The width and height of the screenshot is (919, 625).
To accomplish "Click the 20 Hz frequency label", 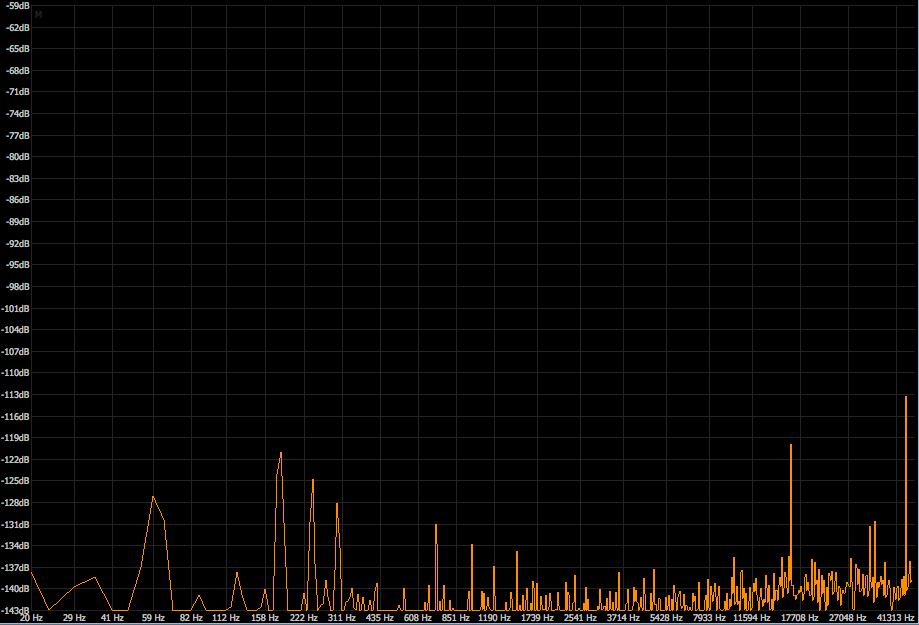I will tap(31, 617).
